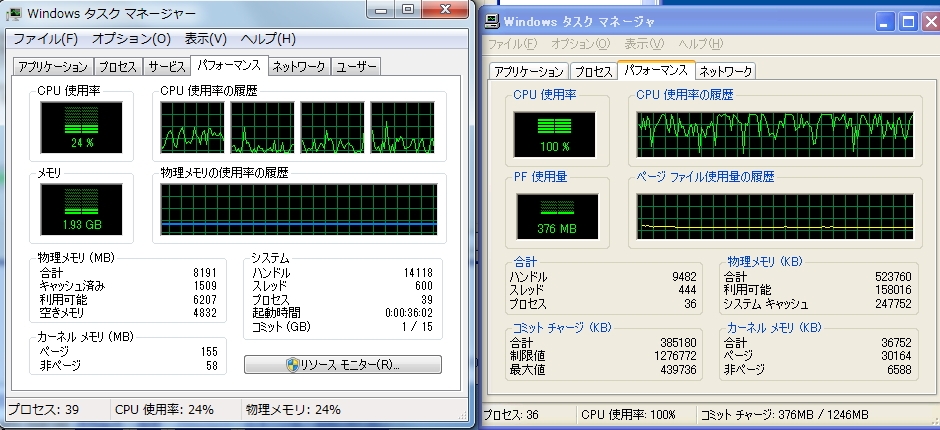This screenshot has height=430, width=940.
Task: Click the resize grip of the left Task Manager
Action: point(462,414)
